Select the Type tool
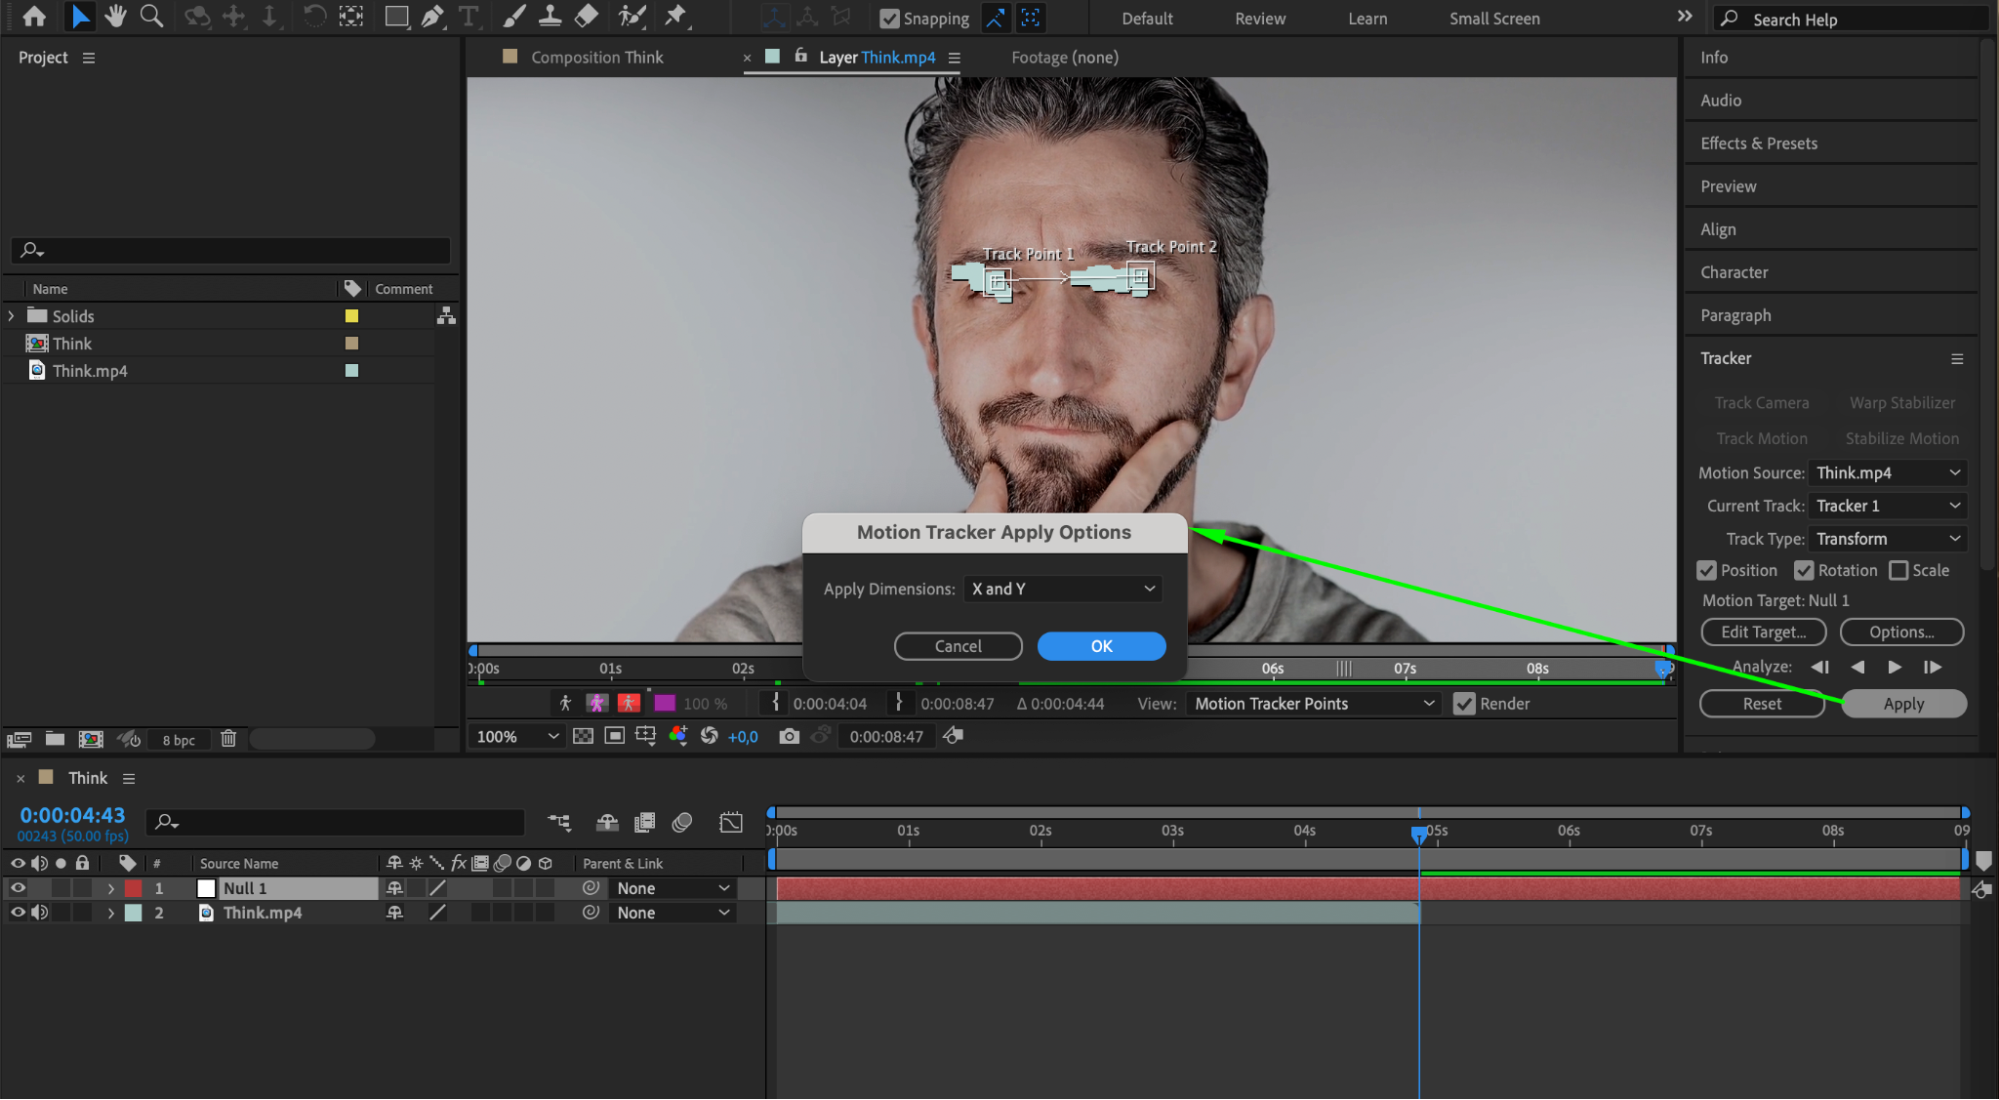The width and height of the screenshot is (1999, 1100). (x=468, y=16)
